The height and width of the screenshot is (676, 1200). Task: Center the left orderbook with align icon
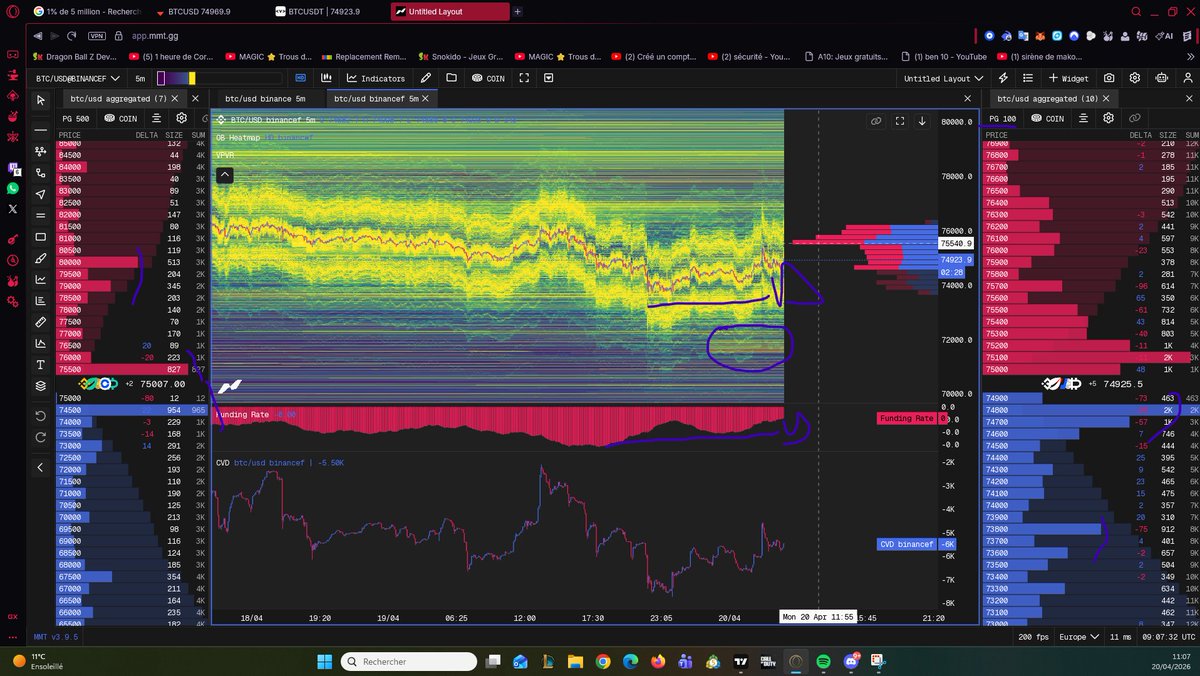[x=157, y=118]
